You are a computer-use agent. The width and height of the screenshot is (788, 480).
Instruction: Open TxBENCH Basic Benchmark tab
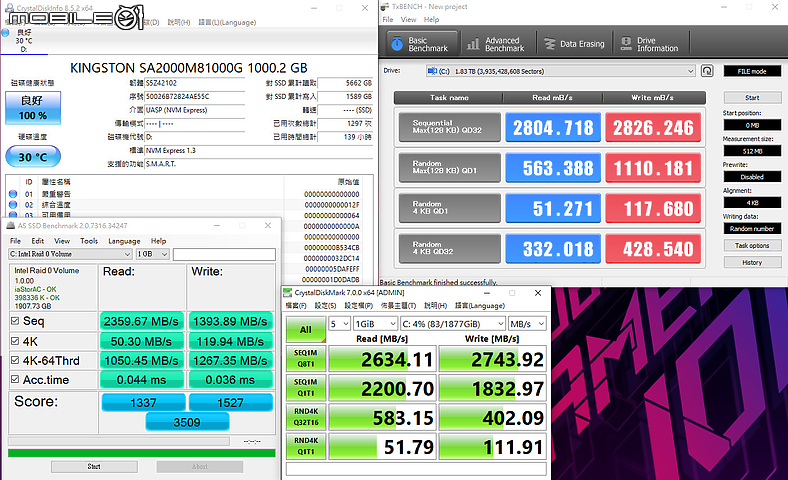pyautogui.click(x=422, y=44)
